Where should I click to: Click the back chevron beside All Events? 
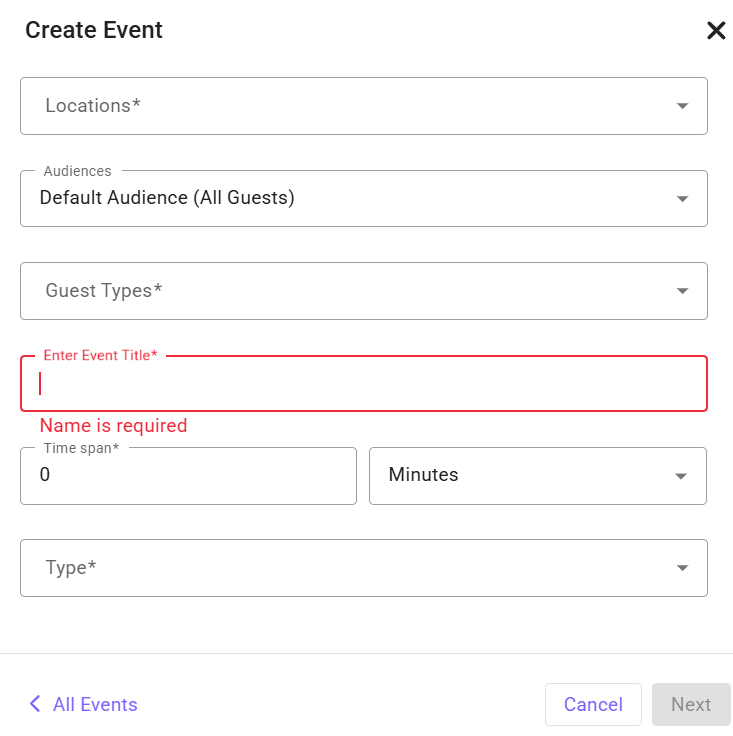coord(35,704)
